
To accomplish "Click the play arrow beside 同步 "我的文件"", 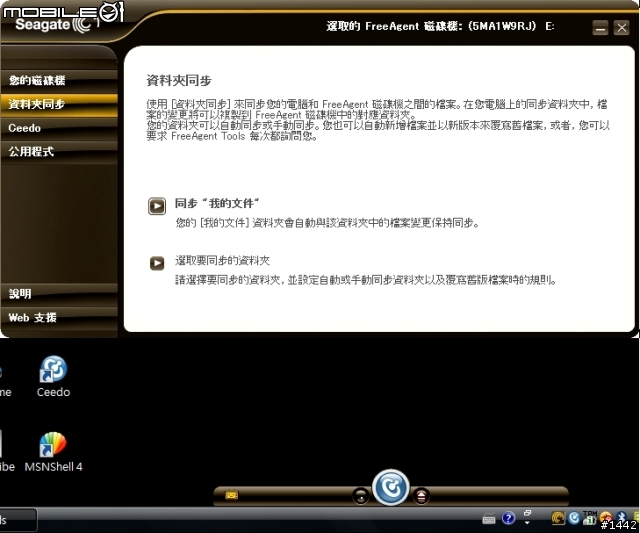I will [x=157, y=206].
